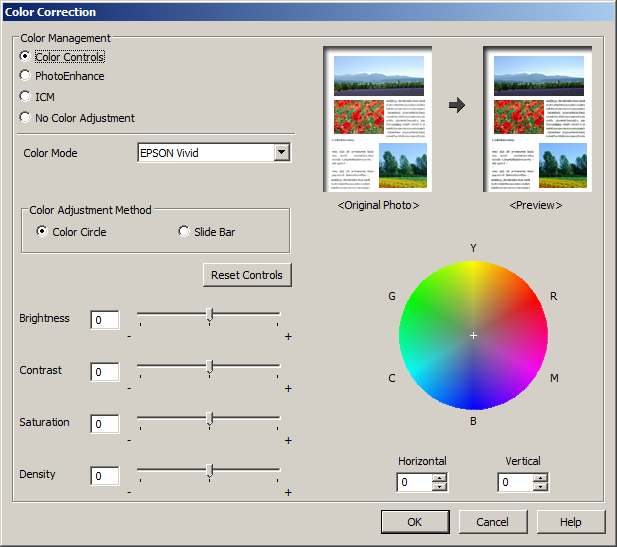
Task: Open the Color Mode dropdown
Action: 281,152
